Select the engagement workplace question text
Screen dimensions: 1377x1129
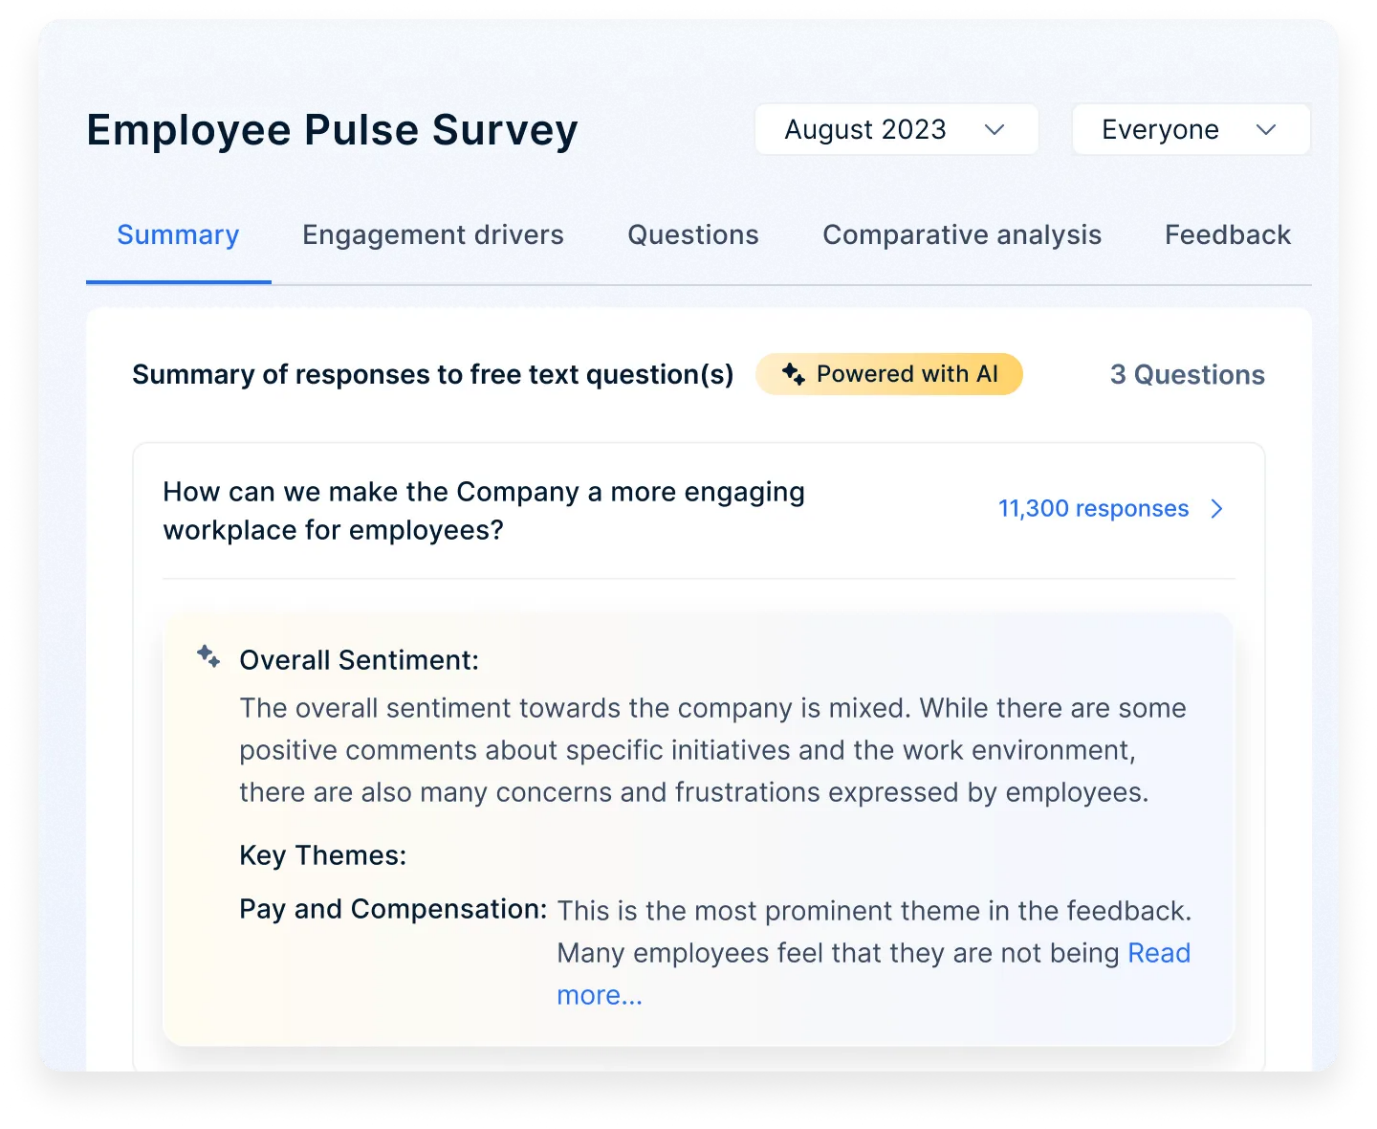click(x=484, y=510)
